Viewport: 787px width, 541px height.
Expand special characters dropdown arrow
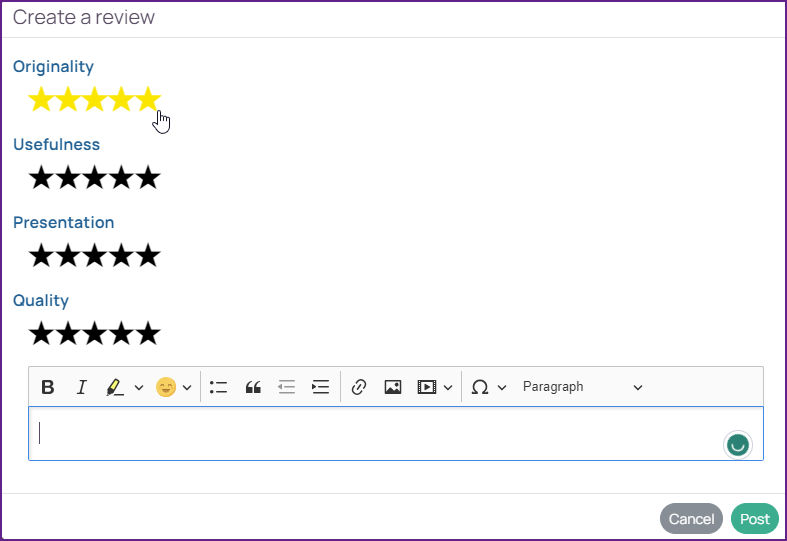pyautogui.click(x=502, y=387)
